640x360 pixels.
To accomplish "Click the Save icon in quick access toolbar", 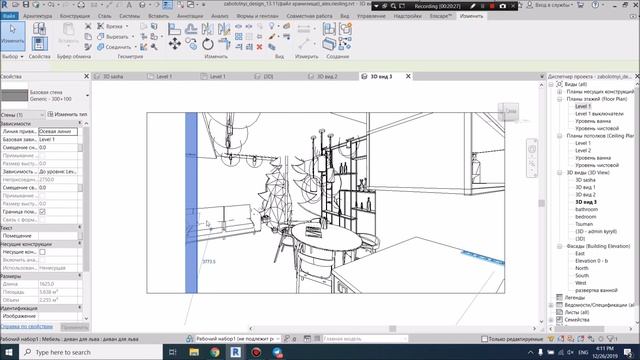I will pyautogui.click(x=26, y=4).
